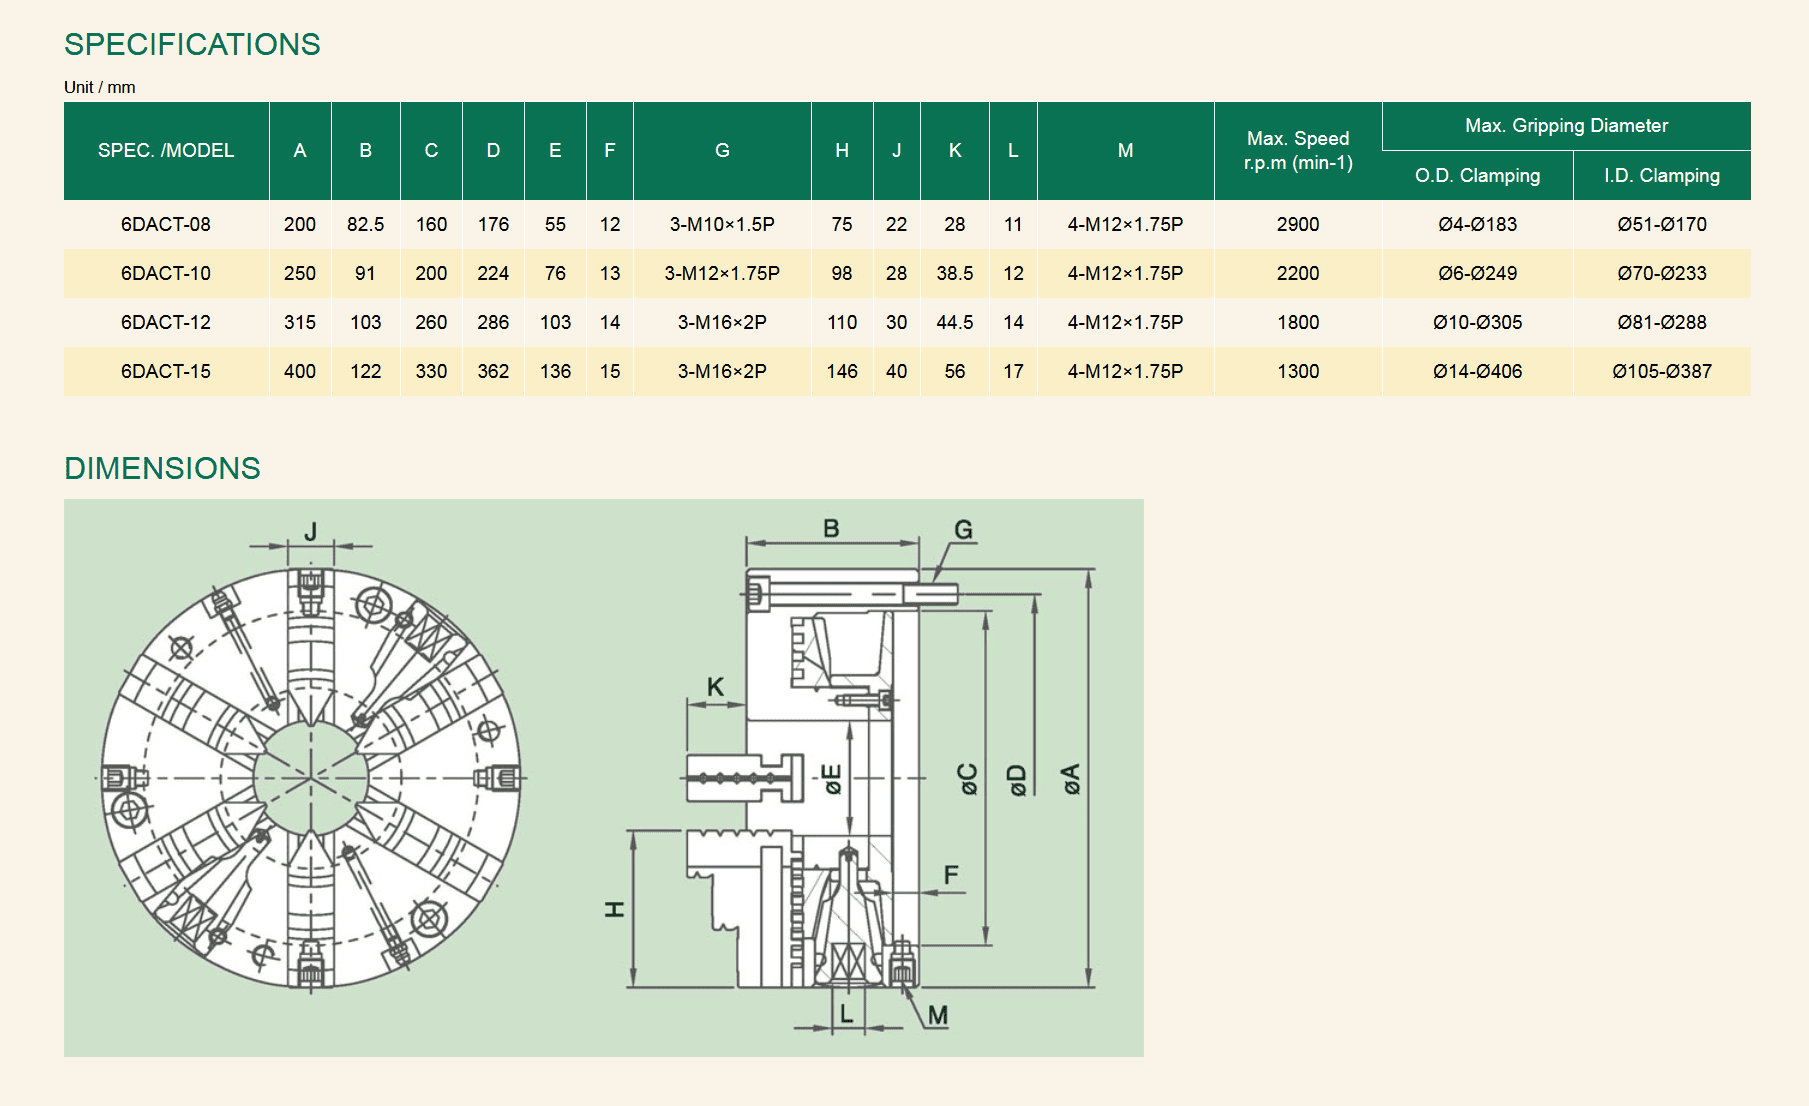This screenshot has width=1809, height=1106.
Task: Click the 38.5 value in column K
Action: 955,273
